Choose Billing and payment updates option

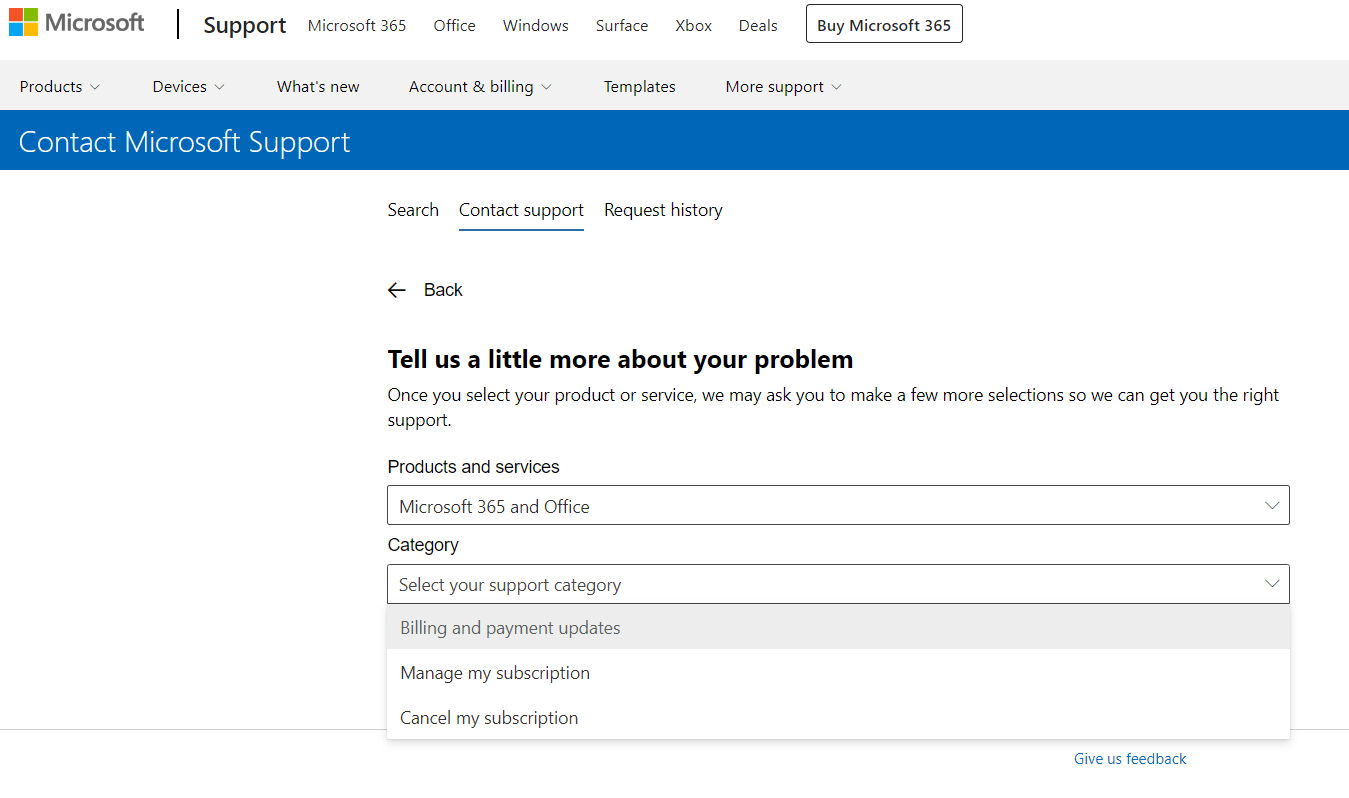838,628
